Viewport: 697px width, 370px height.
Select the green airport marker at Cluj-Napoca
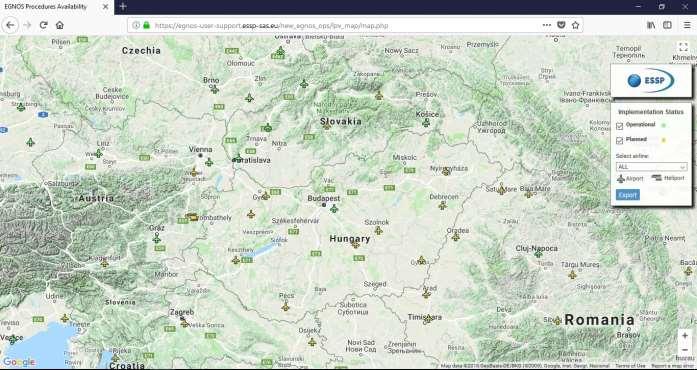tap(538, 254)
